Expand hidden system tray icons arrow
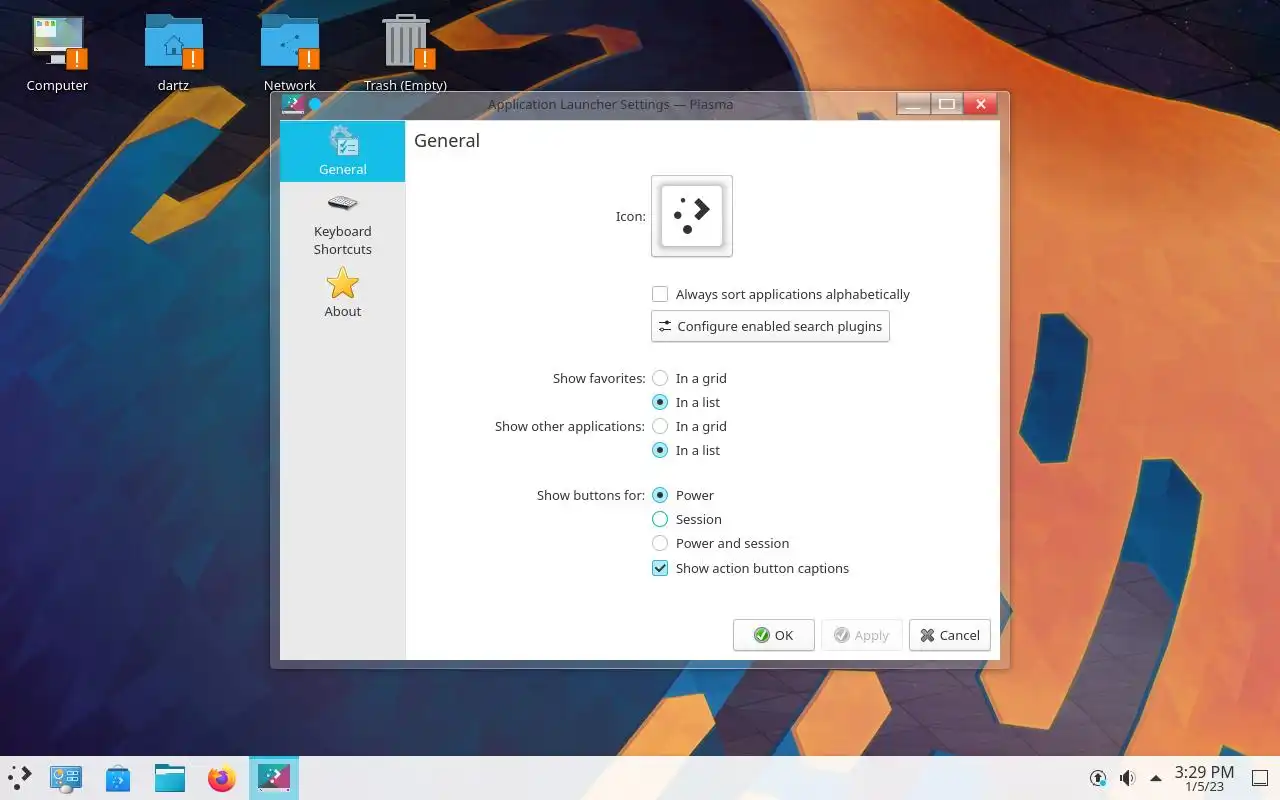The width and height of the screenshot is (1280, 800). click(x=1156, y=778)
